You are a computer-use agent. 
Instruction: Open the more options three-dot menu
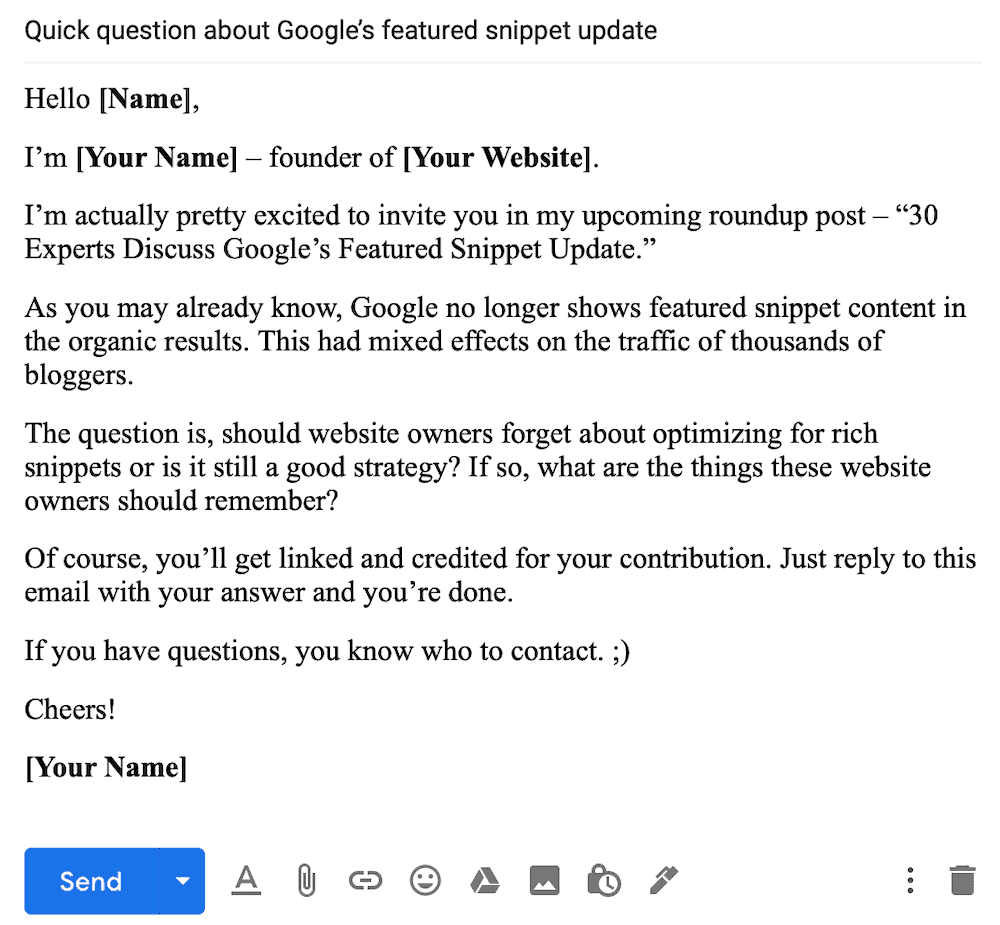910,881
